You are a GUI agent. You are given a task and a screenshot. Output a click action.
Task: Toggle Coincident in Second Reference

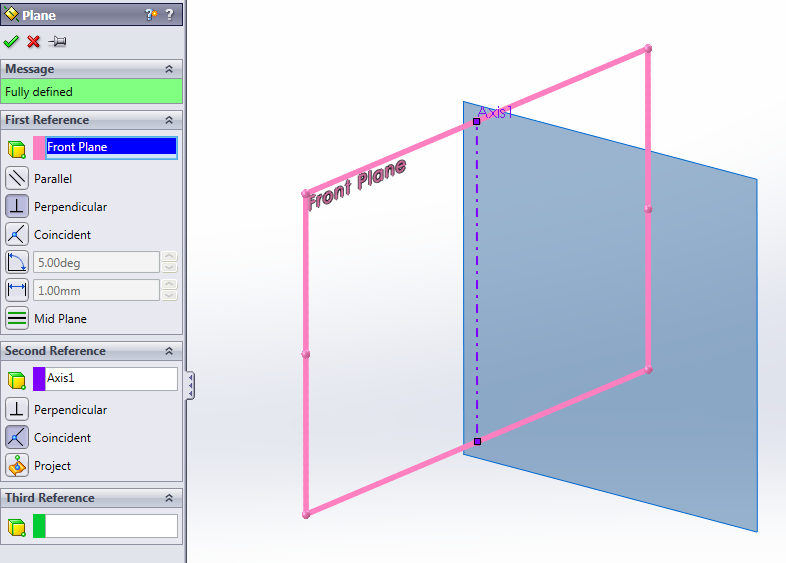coord(17,438)
